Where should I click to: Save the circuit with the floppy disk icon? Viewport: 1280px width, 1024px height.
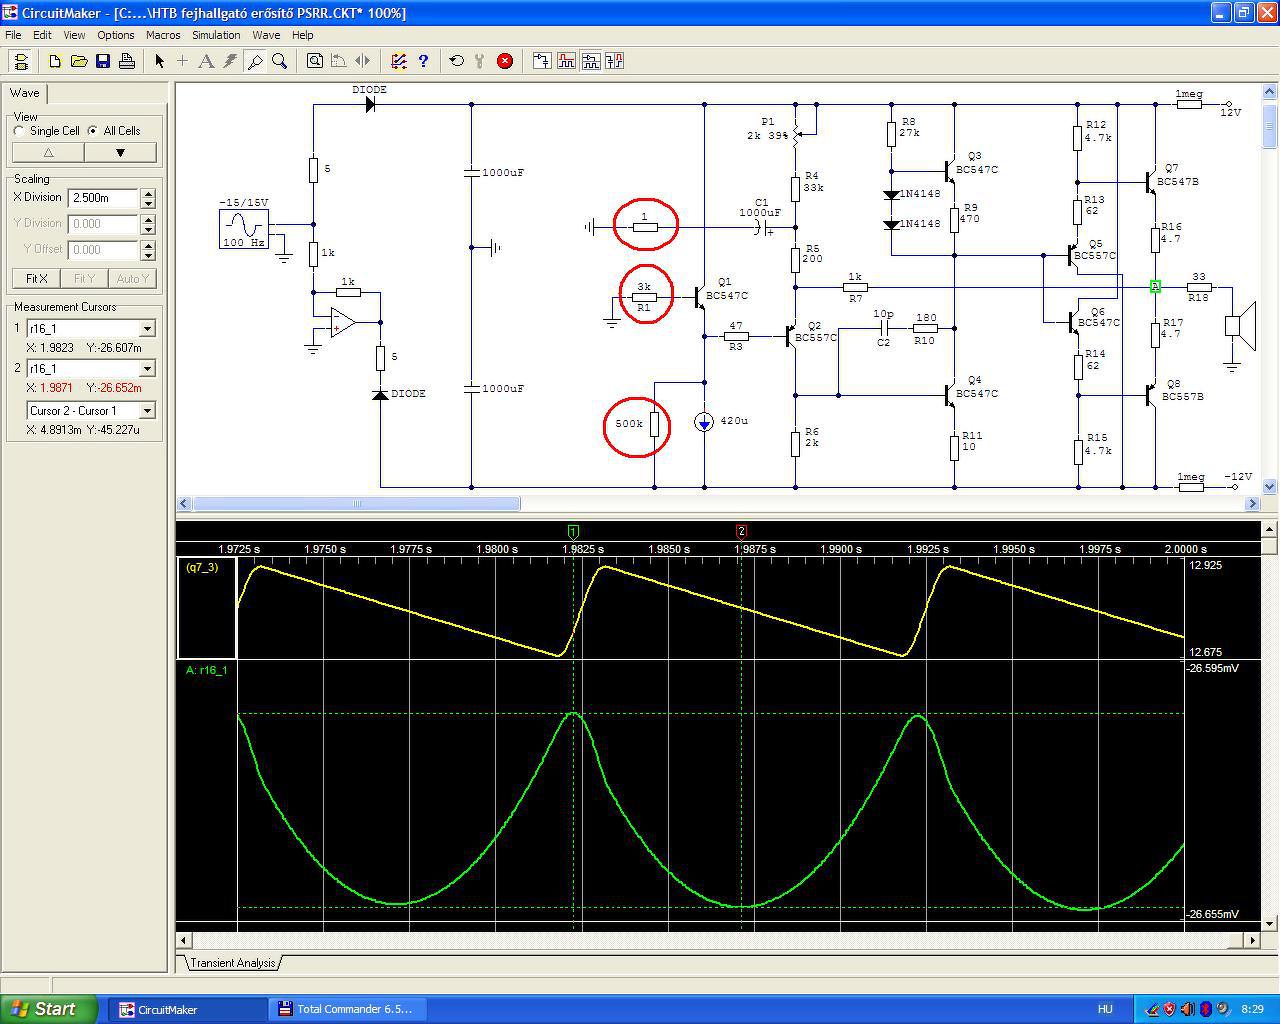(103, 61)
